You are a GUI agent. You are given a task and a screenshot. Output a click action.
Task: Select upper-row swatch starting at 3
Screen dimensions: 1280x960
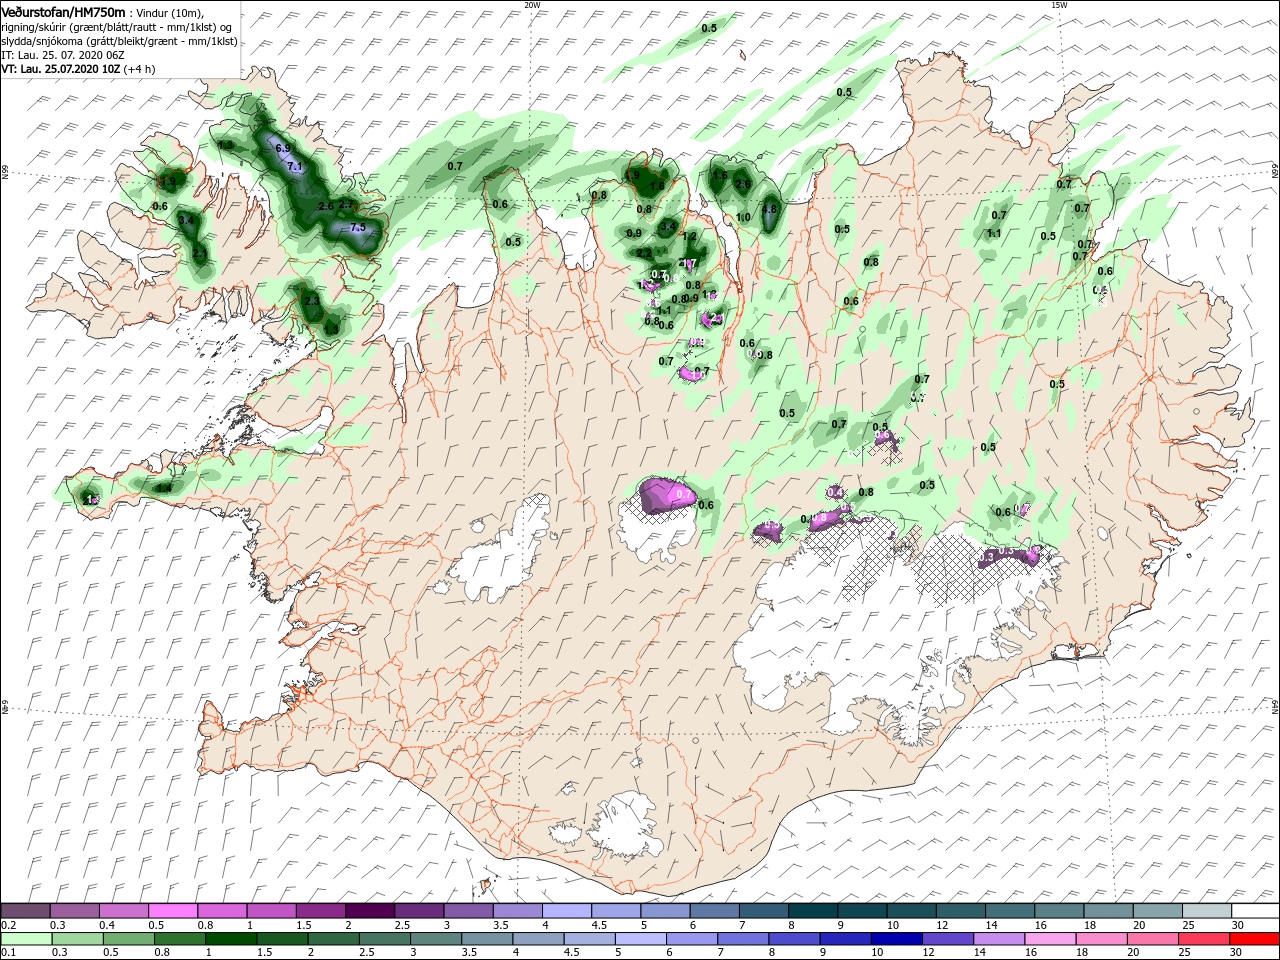point(468,911)
